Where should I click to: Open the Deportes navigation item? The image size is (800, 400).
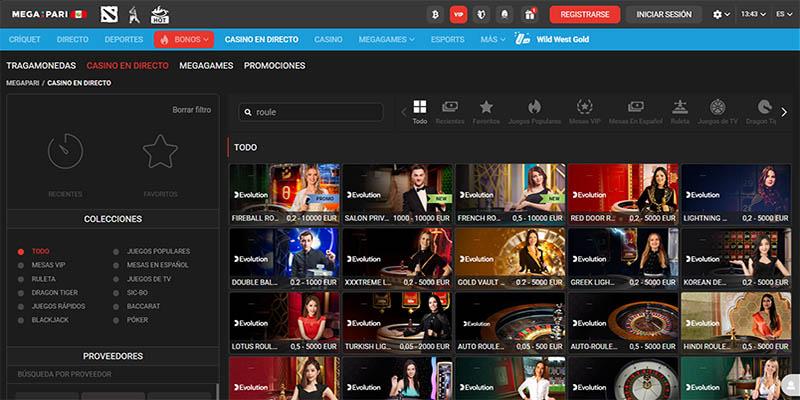(124, 39)
